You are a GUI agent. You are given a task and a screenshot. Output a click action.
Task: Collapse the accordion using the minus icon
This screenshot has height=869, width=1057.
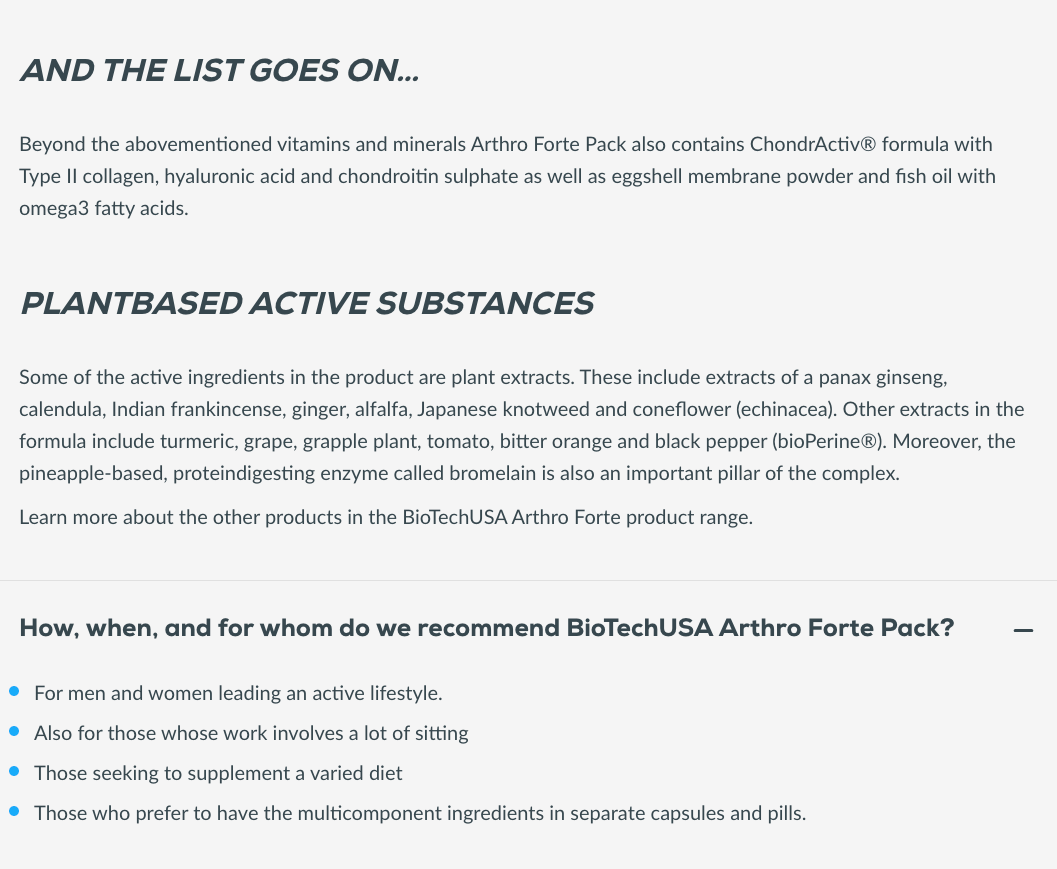1023,630
